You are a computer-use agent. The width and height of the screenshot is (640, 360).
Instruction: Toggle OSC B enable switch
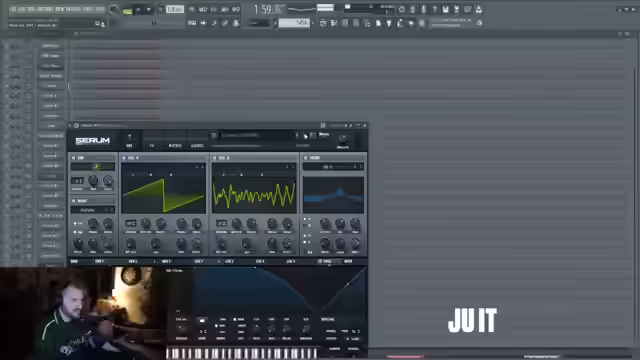(215, 158)
